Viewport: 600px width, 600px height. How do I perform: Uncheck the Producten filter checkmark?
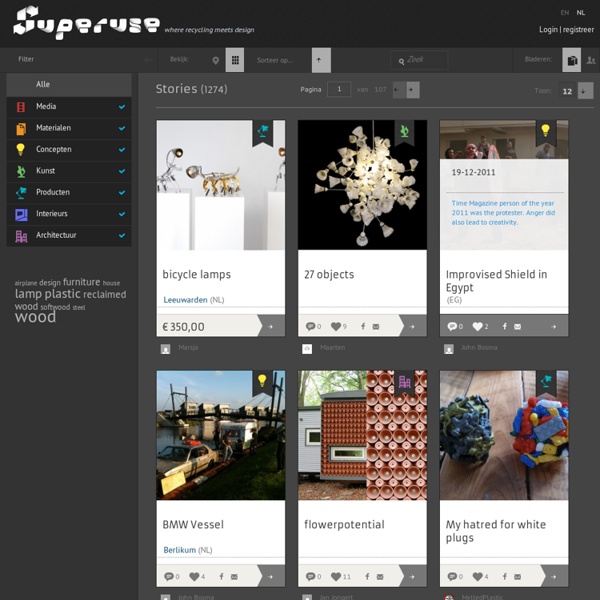pyautogui.click(x=122, y=192)
